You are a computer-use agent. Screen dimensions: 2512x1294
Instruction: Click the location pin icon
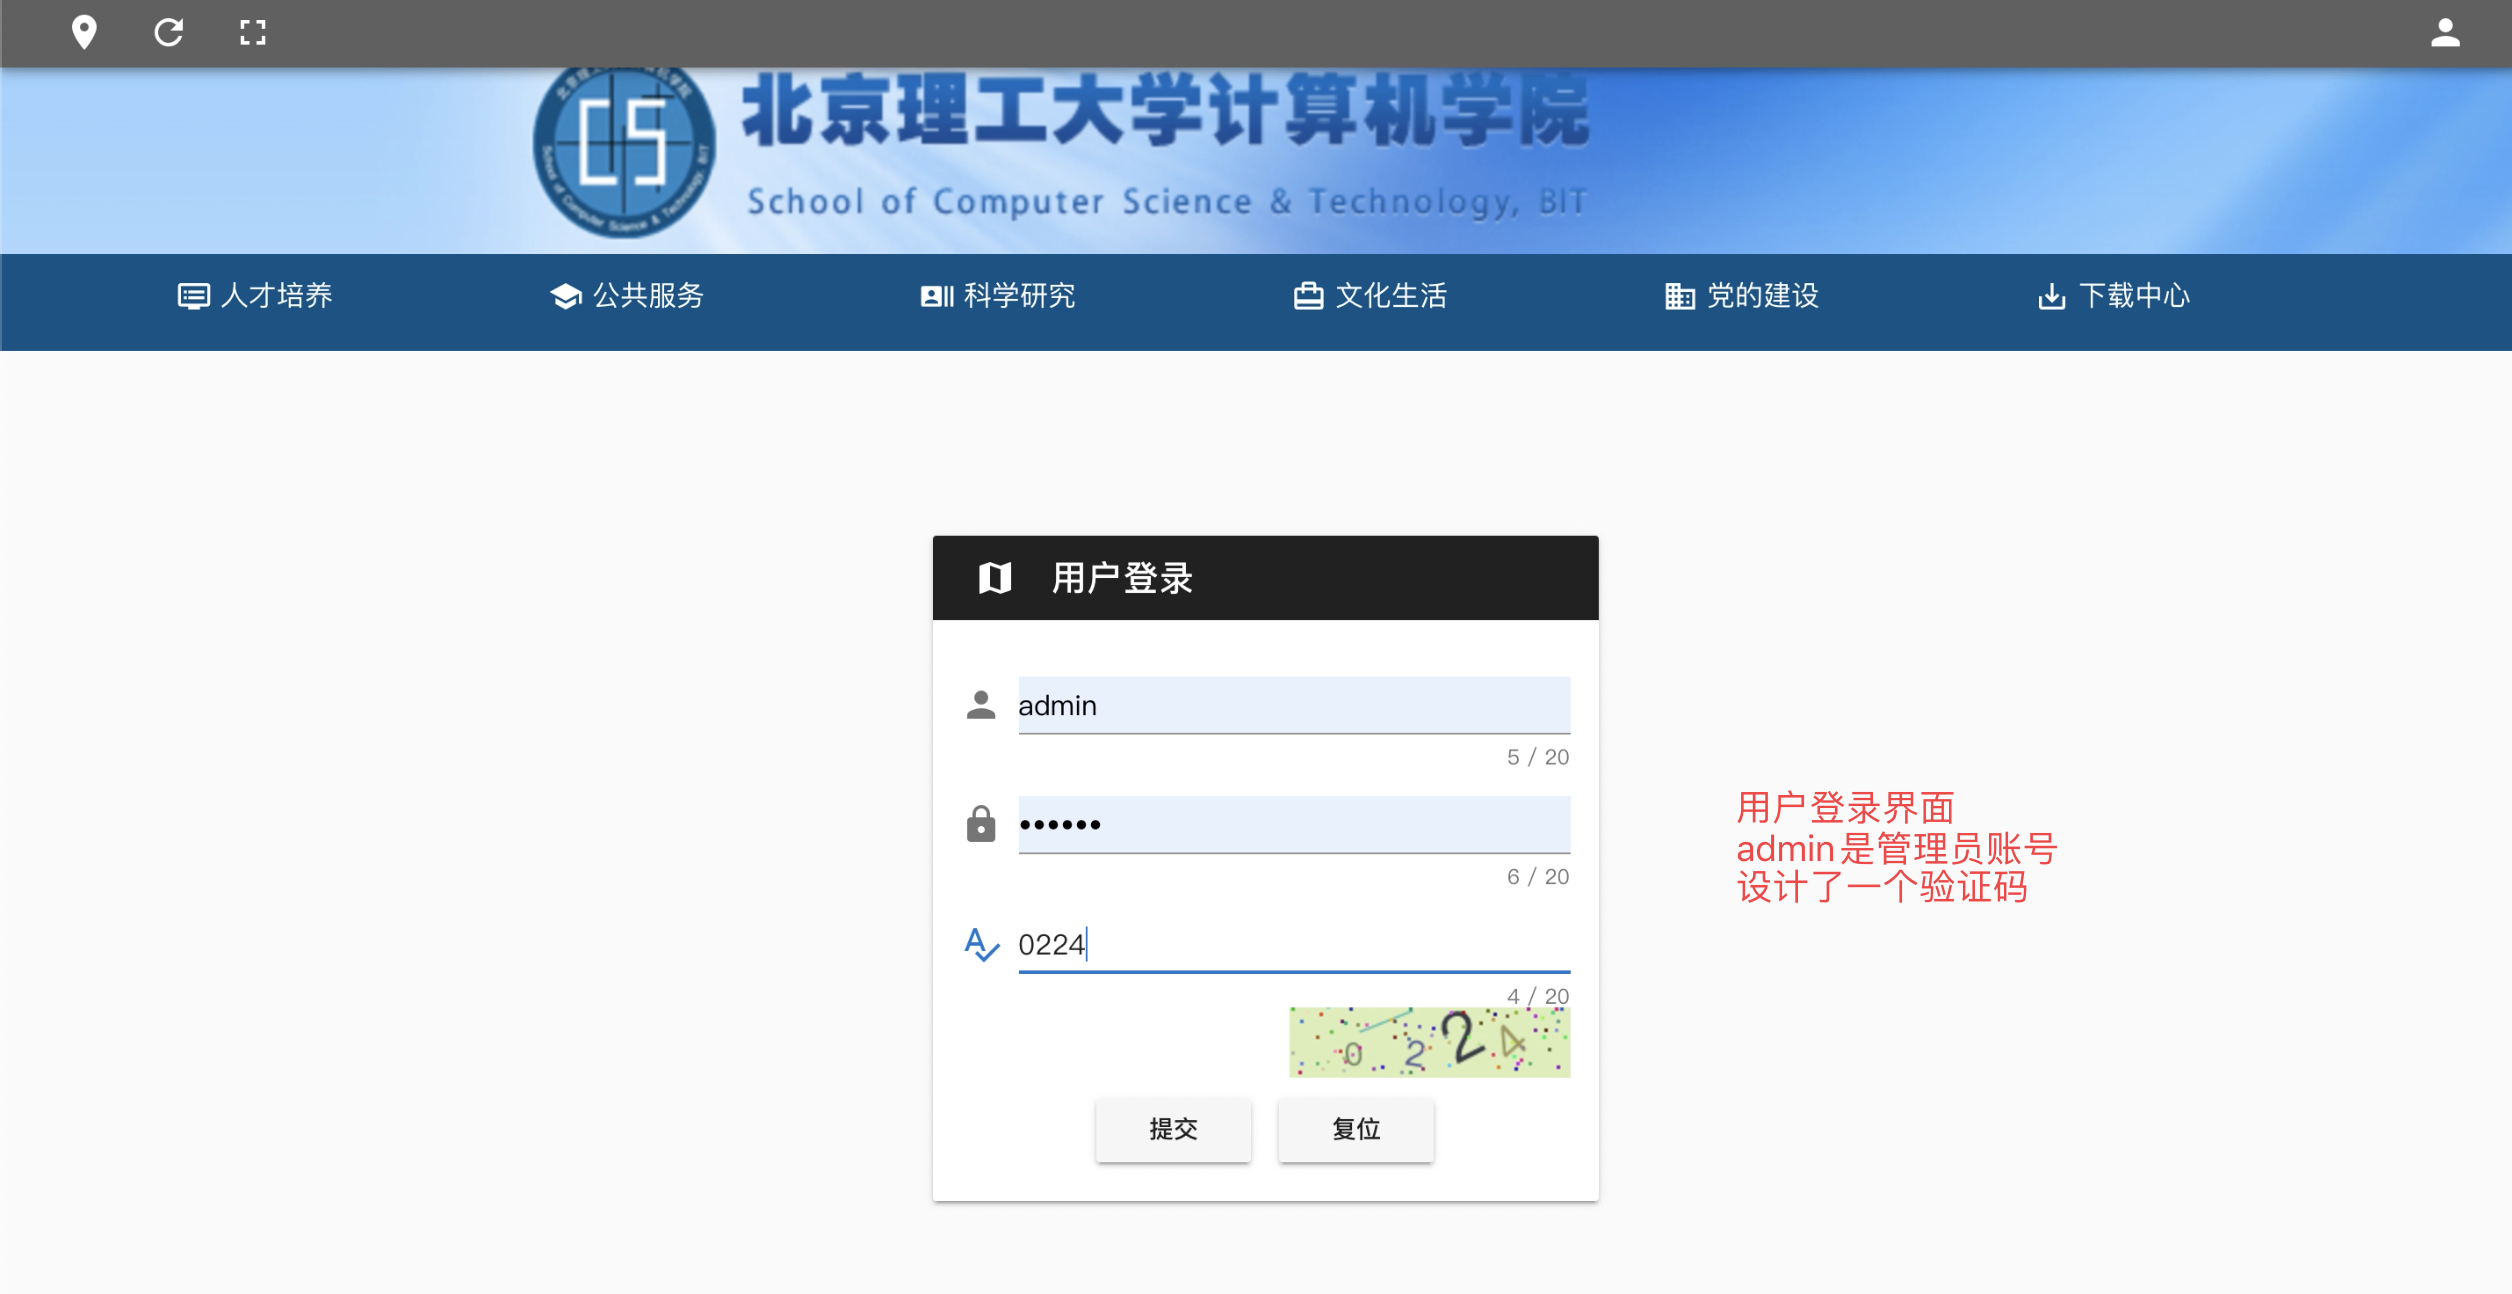(x=84, y=33)
